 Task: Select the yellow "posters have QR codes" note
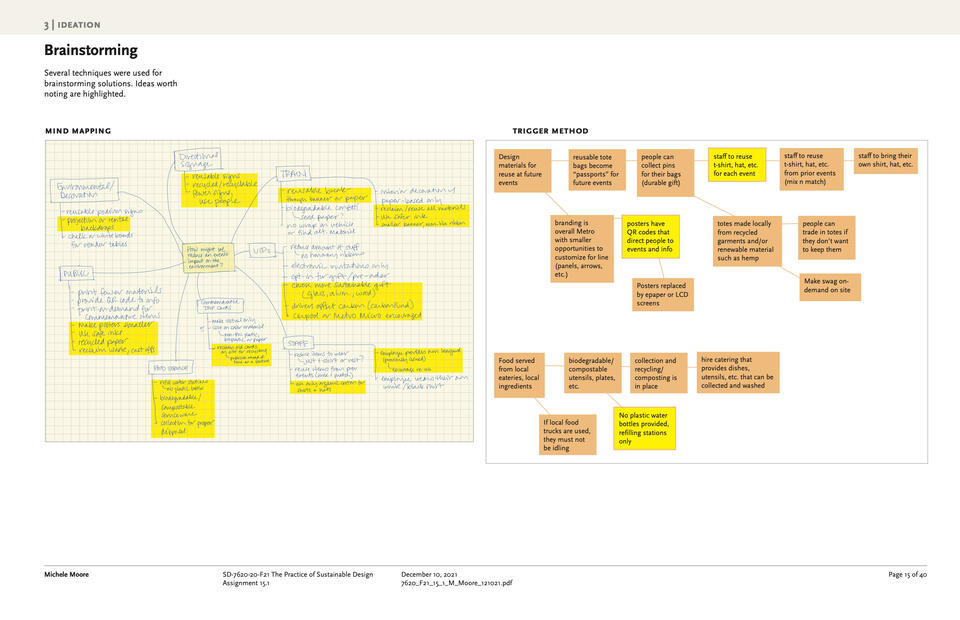[650, 236]
